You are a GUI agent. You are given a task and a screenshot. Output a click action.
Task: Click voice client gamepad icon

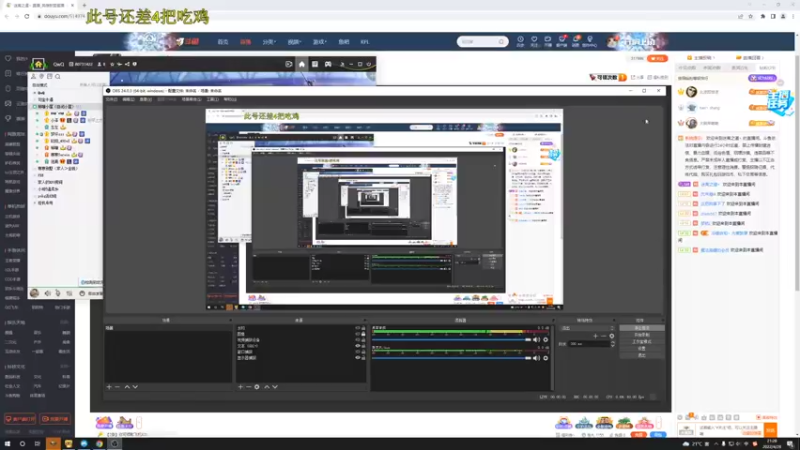[x=328, y=64]
